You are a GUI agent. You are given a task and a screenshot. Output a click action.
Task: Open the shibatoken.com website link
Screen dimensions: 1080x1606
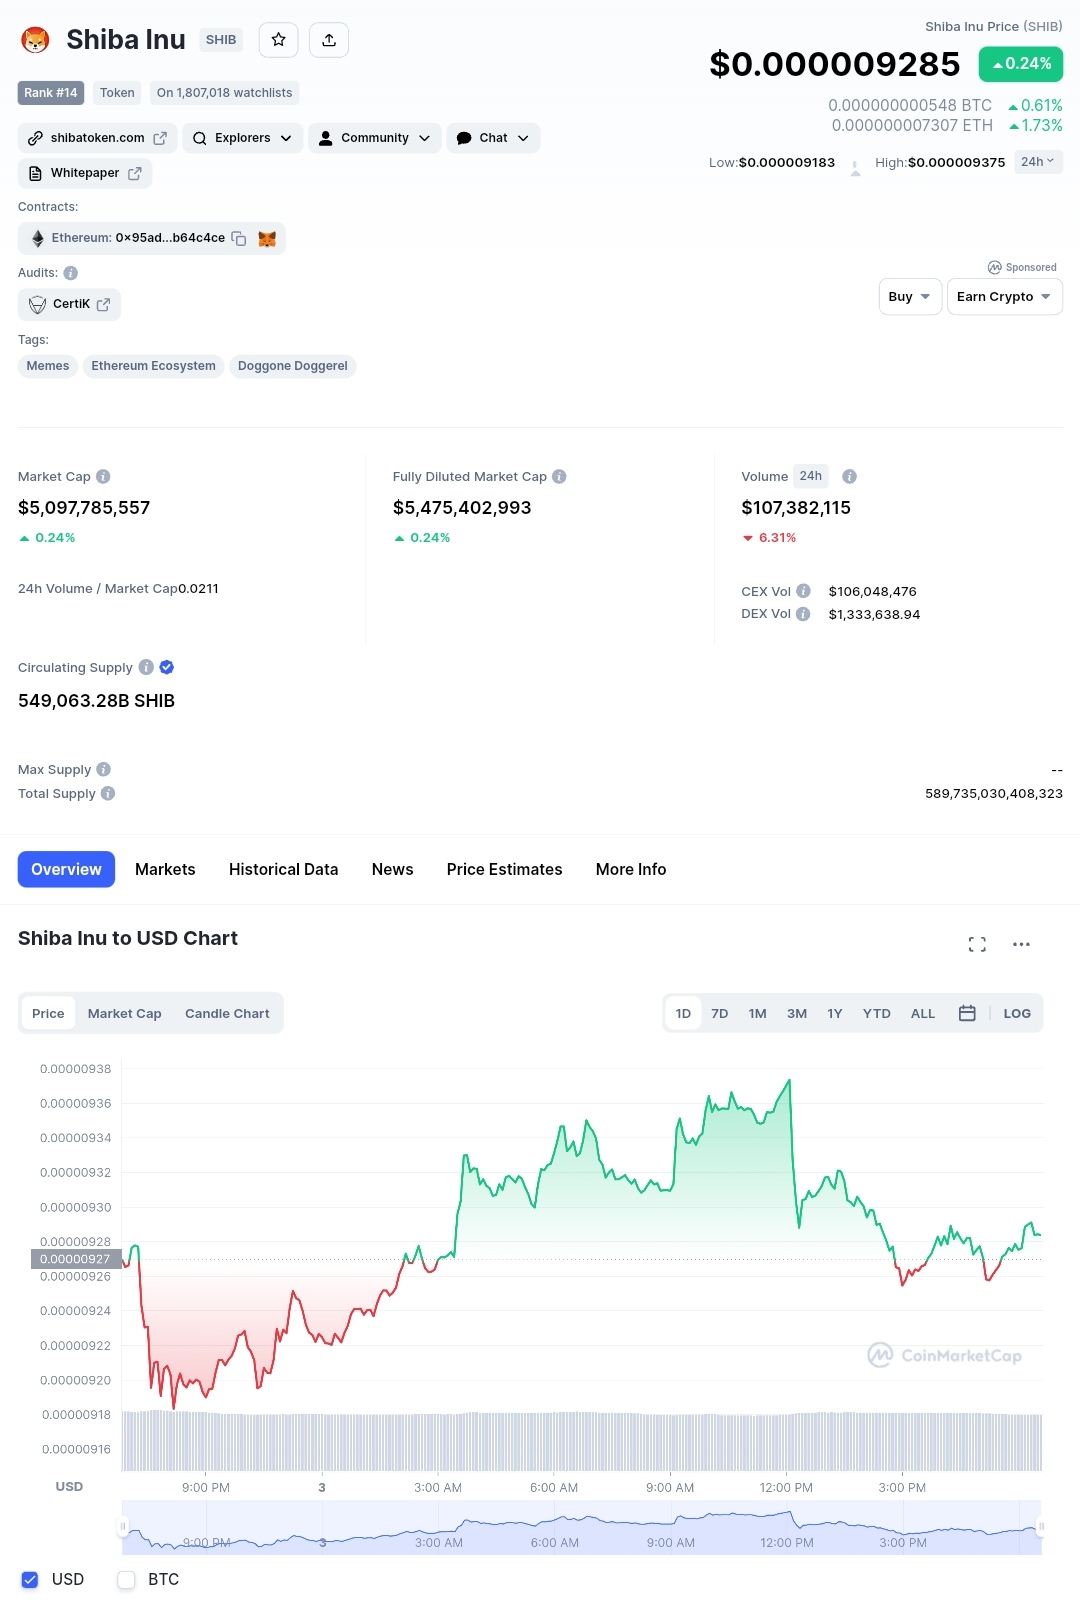pos(98,138)
